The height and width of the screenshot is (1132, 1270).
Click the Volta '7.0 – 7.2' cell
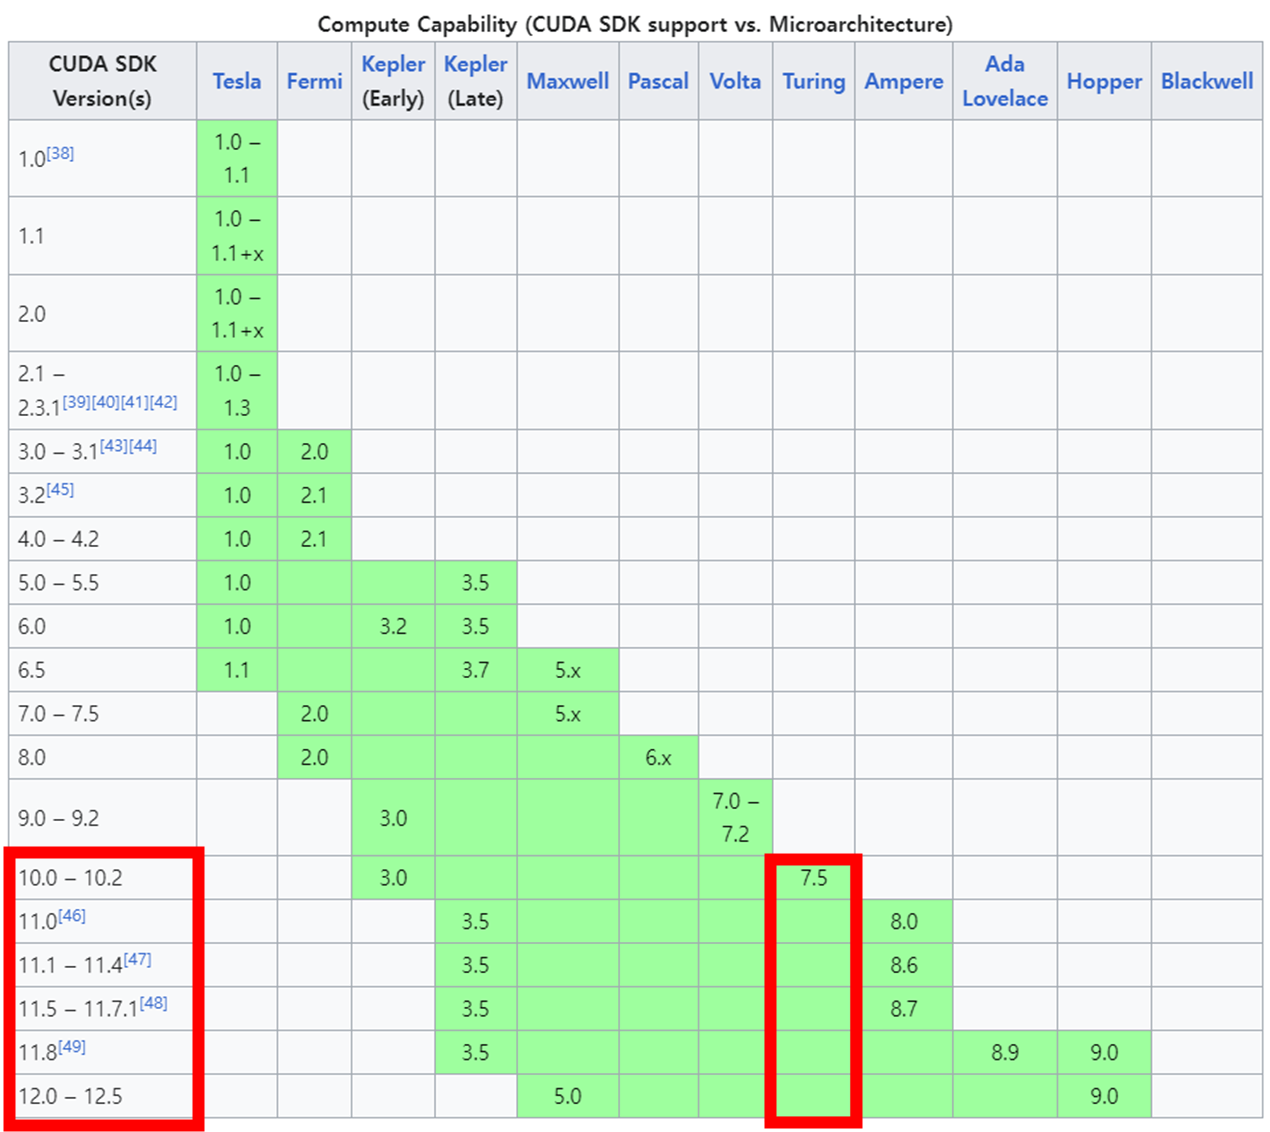coord(735,818)
